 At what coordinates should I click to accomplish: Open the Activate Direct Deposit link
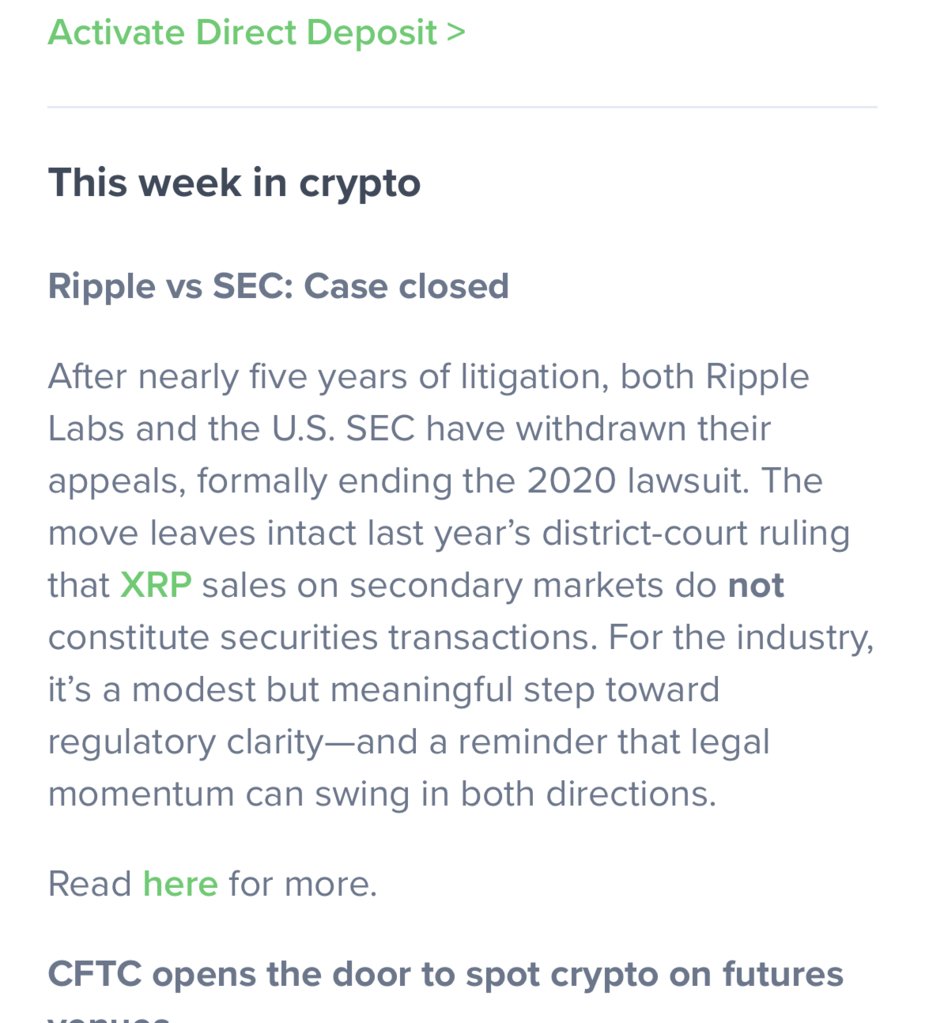coord(256,33)
